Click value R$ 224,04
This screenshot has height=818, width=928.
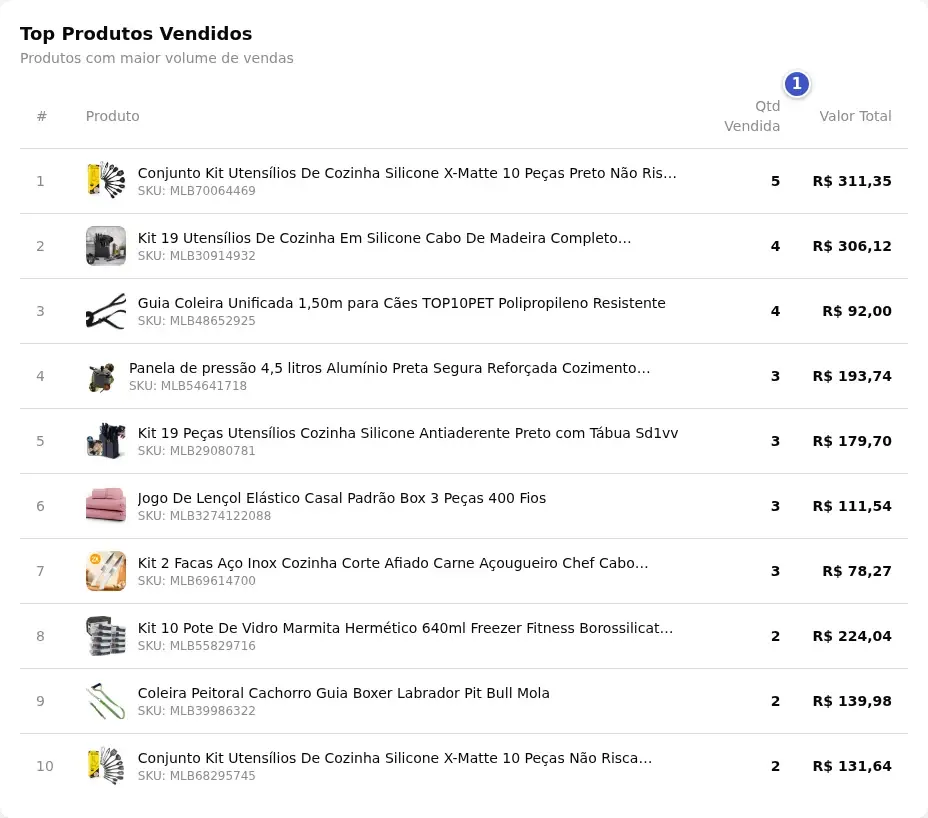852,637
